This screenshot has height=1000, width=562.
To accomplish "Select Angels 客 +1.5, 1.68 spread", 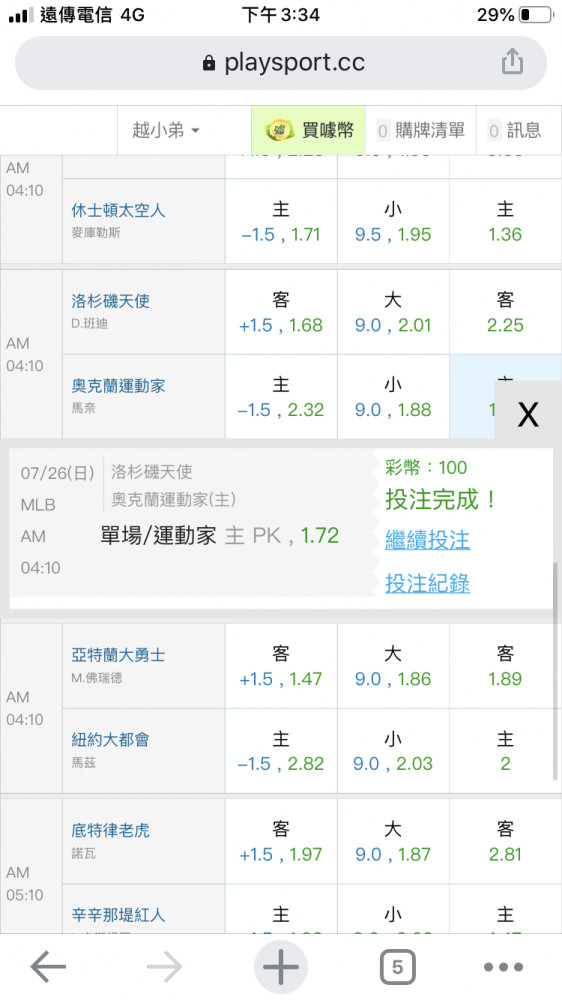I will tap(281, 312).
